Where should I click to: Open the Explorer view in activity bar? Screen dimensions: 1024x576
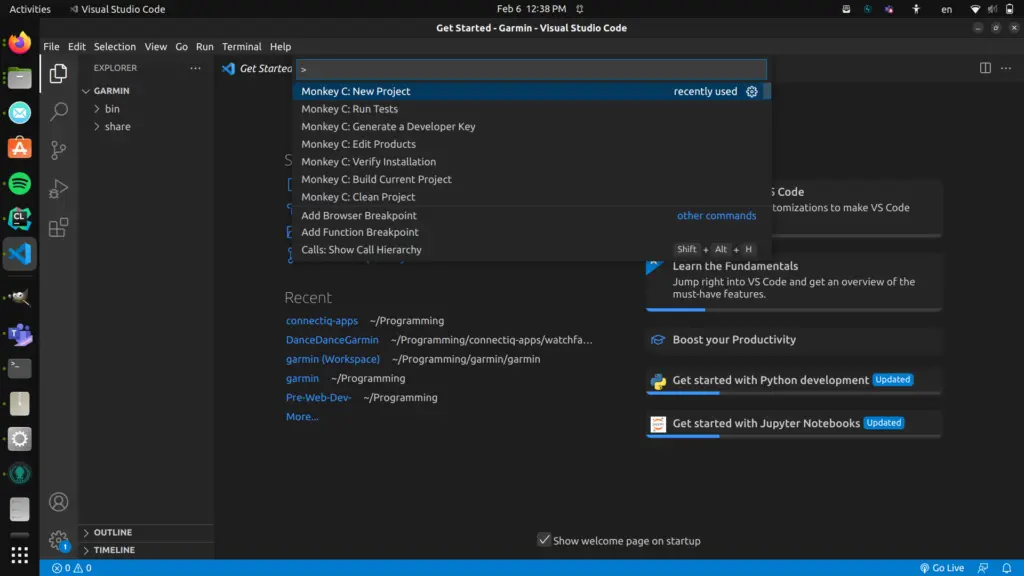(58, 73)
